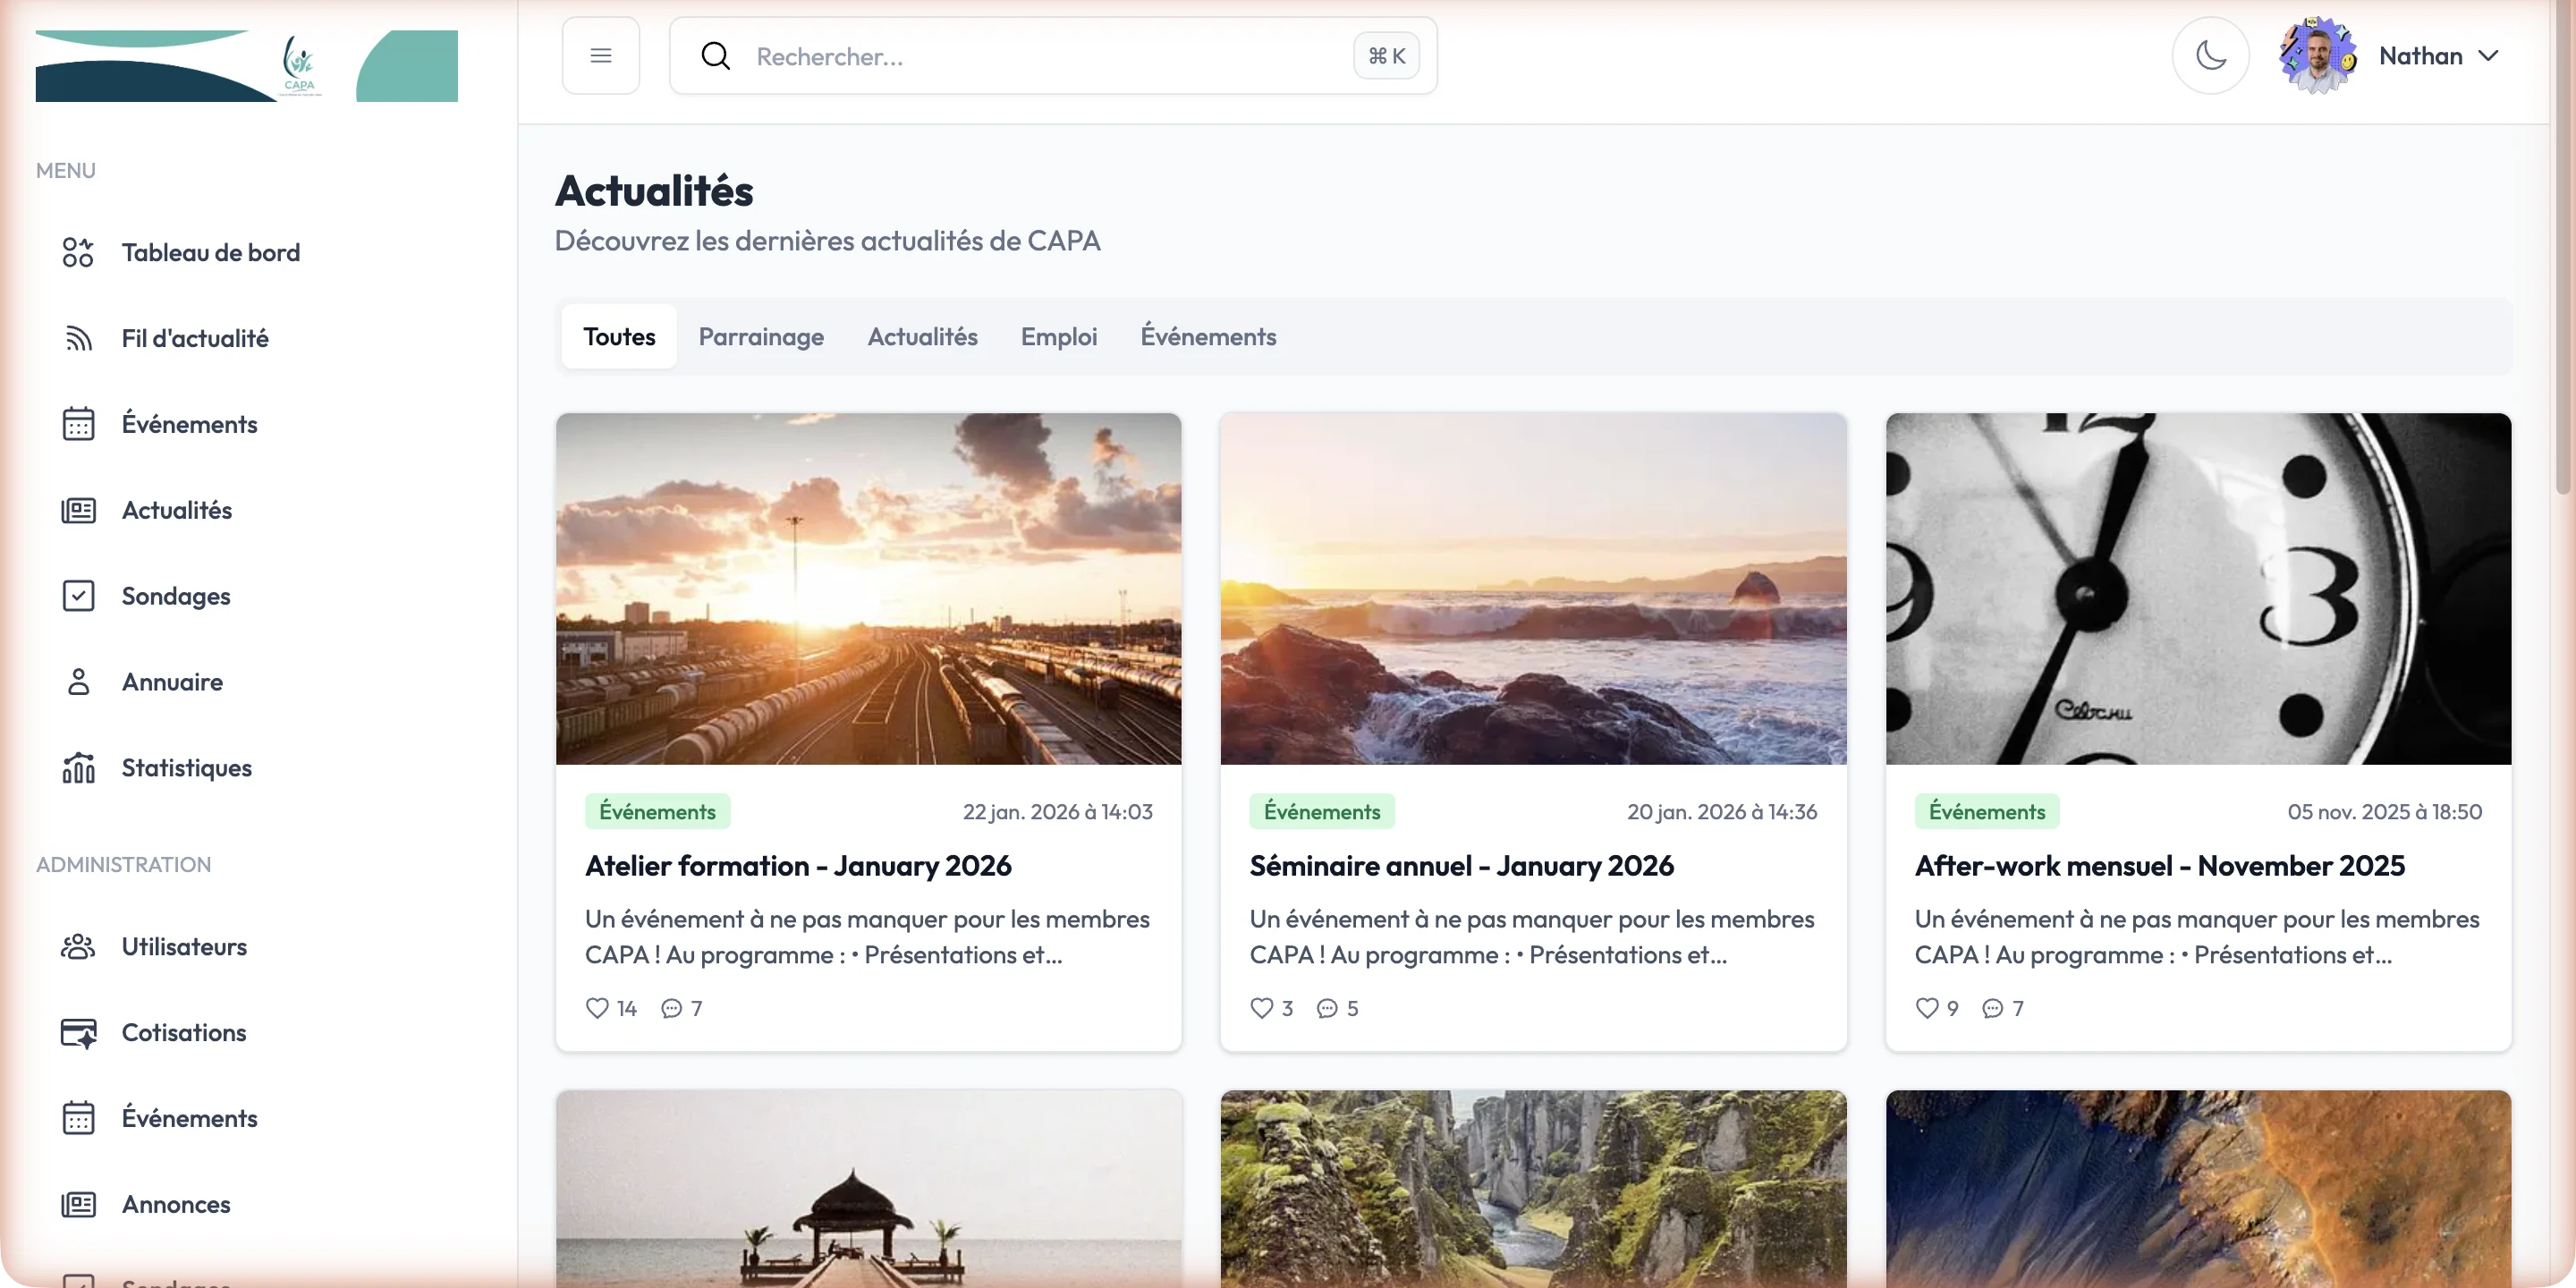
Task: Open Cotisations card icon
Action: pos(78,1032)
